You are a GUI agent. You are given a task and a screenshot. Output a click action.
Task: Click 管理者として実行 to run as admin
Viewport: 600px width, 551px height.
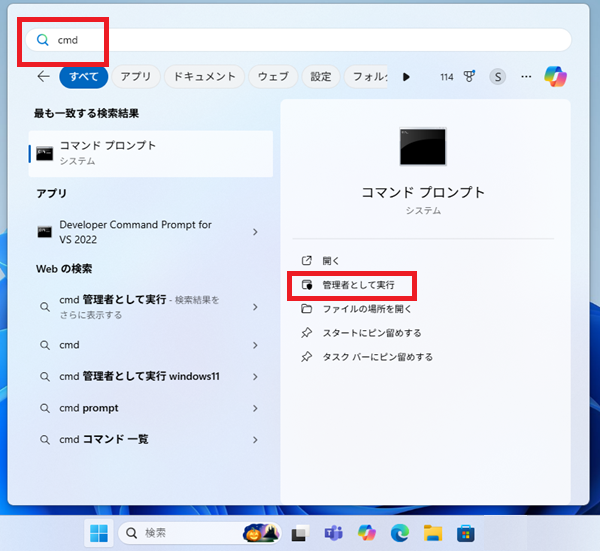358,285
